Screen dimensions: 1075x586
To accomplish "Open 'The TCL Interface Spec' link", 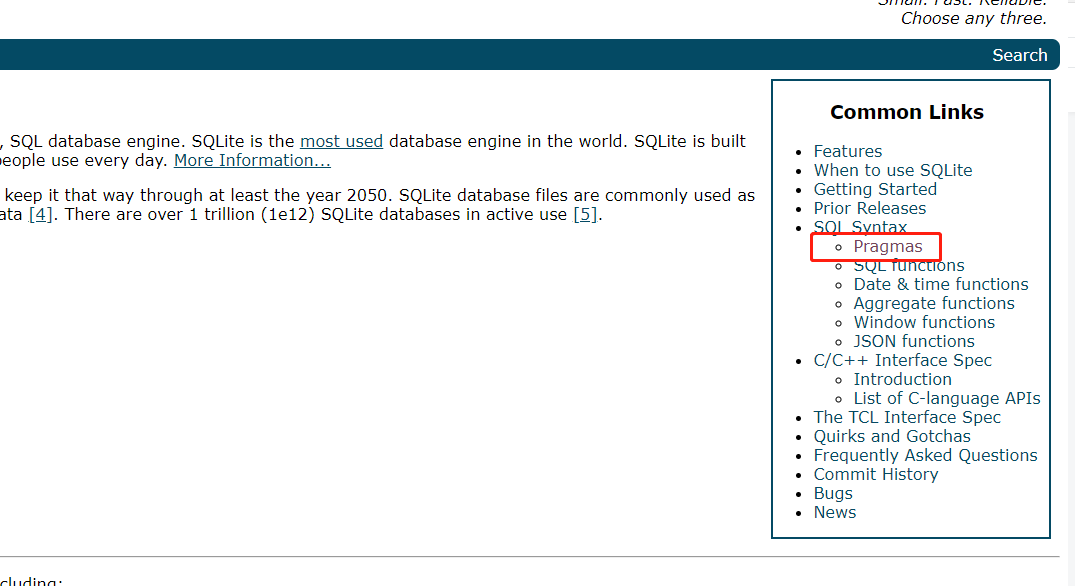I will point(907,417).
